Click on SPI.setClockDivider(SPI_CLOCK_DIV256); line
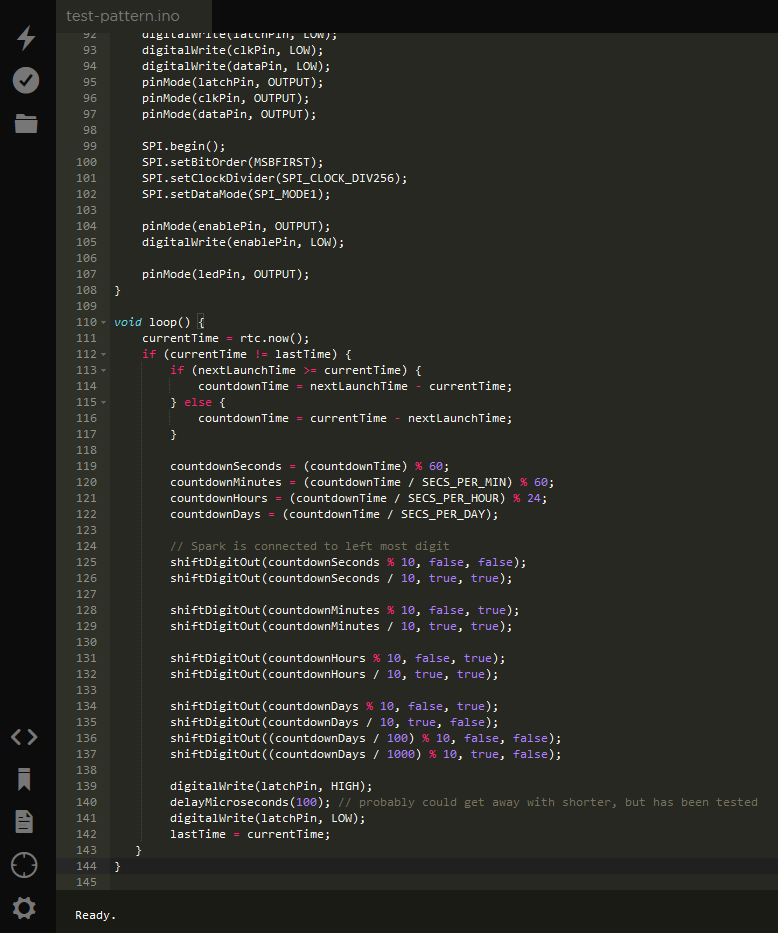 pyautogui.click(x=274, y=179)
